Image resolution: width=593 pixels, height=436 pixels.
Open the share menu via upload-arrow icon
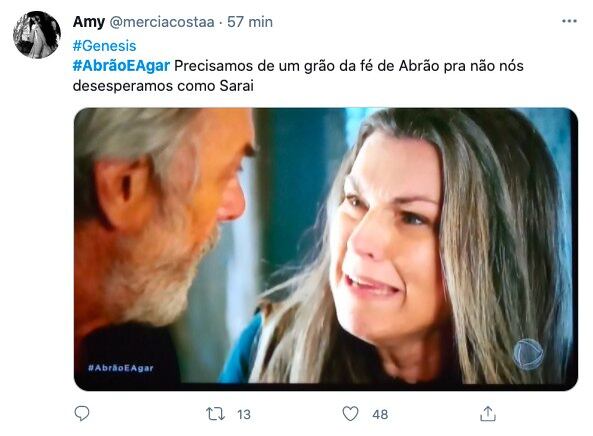tap(488, 414)
